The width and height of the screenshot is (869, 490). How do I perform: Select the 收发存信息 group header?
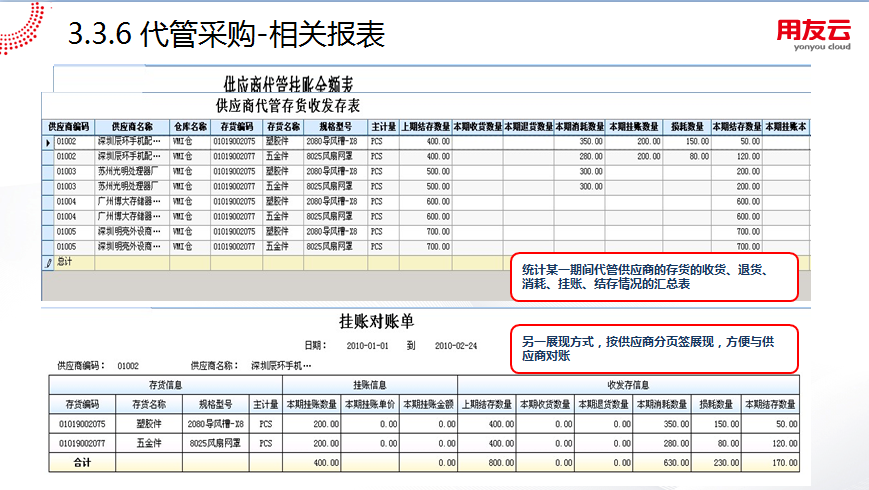(x=628, y=385)
